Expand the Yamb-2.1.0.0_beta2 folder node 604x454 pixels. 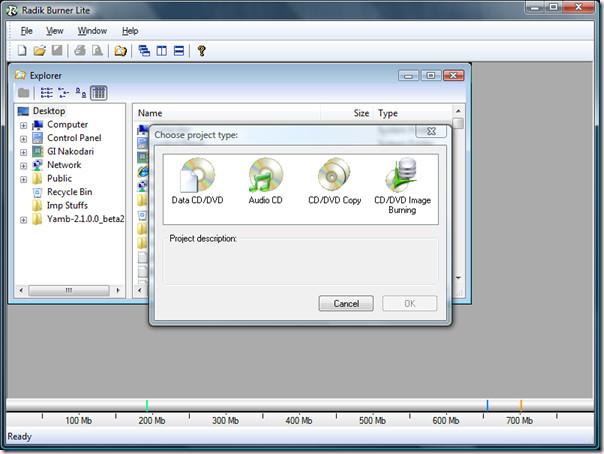point(23,219)
